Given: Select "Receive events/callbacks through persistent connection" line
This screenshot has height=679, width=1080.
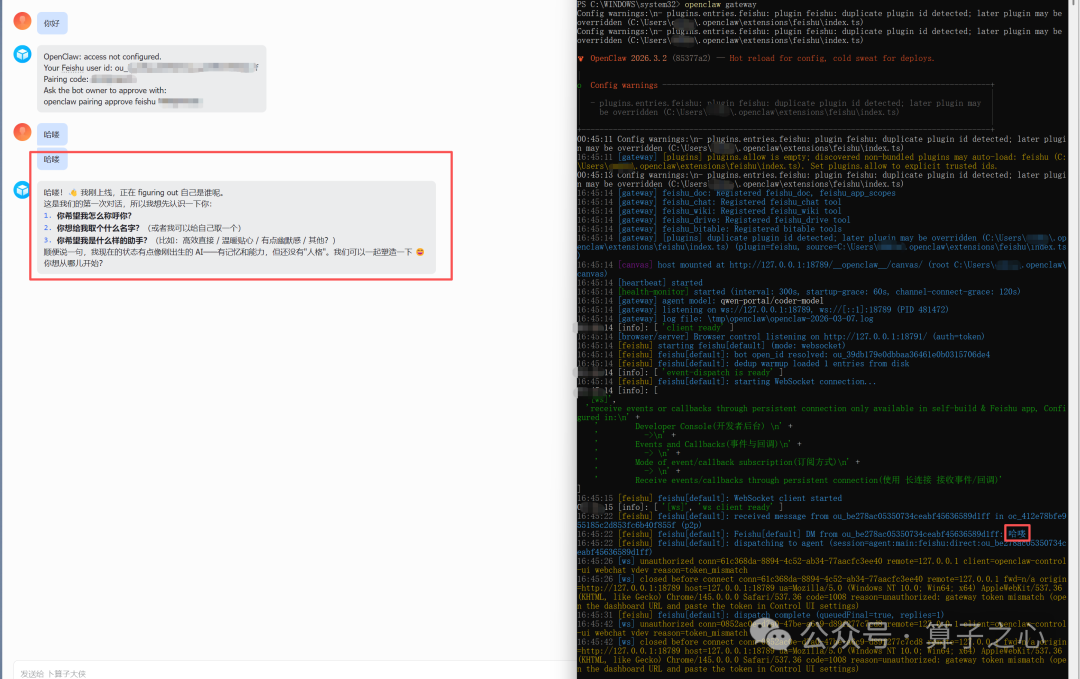Looking at the screenshot, I should pos(818,481).
